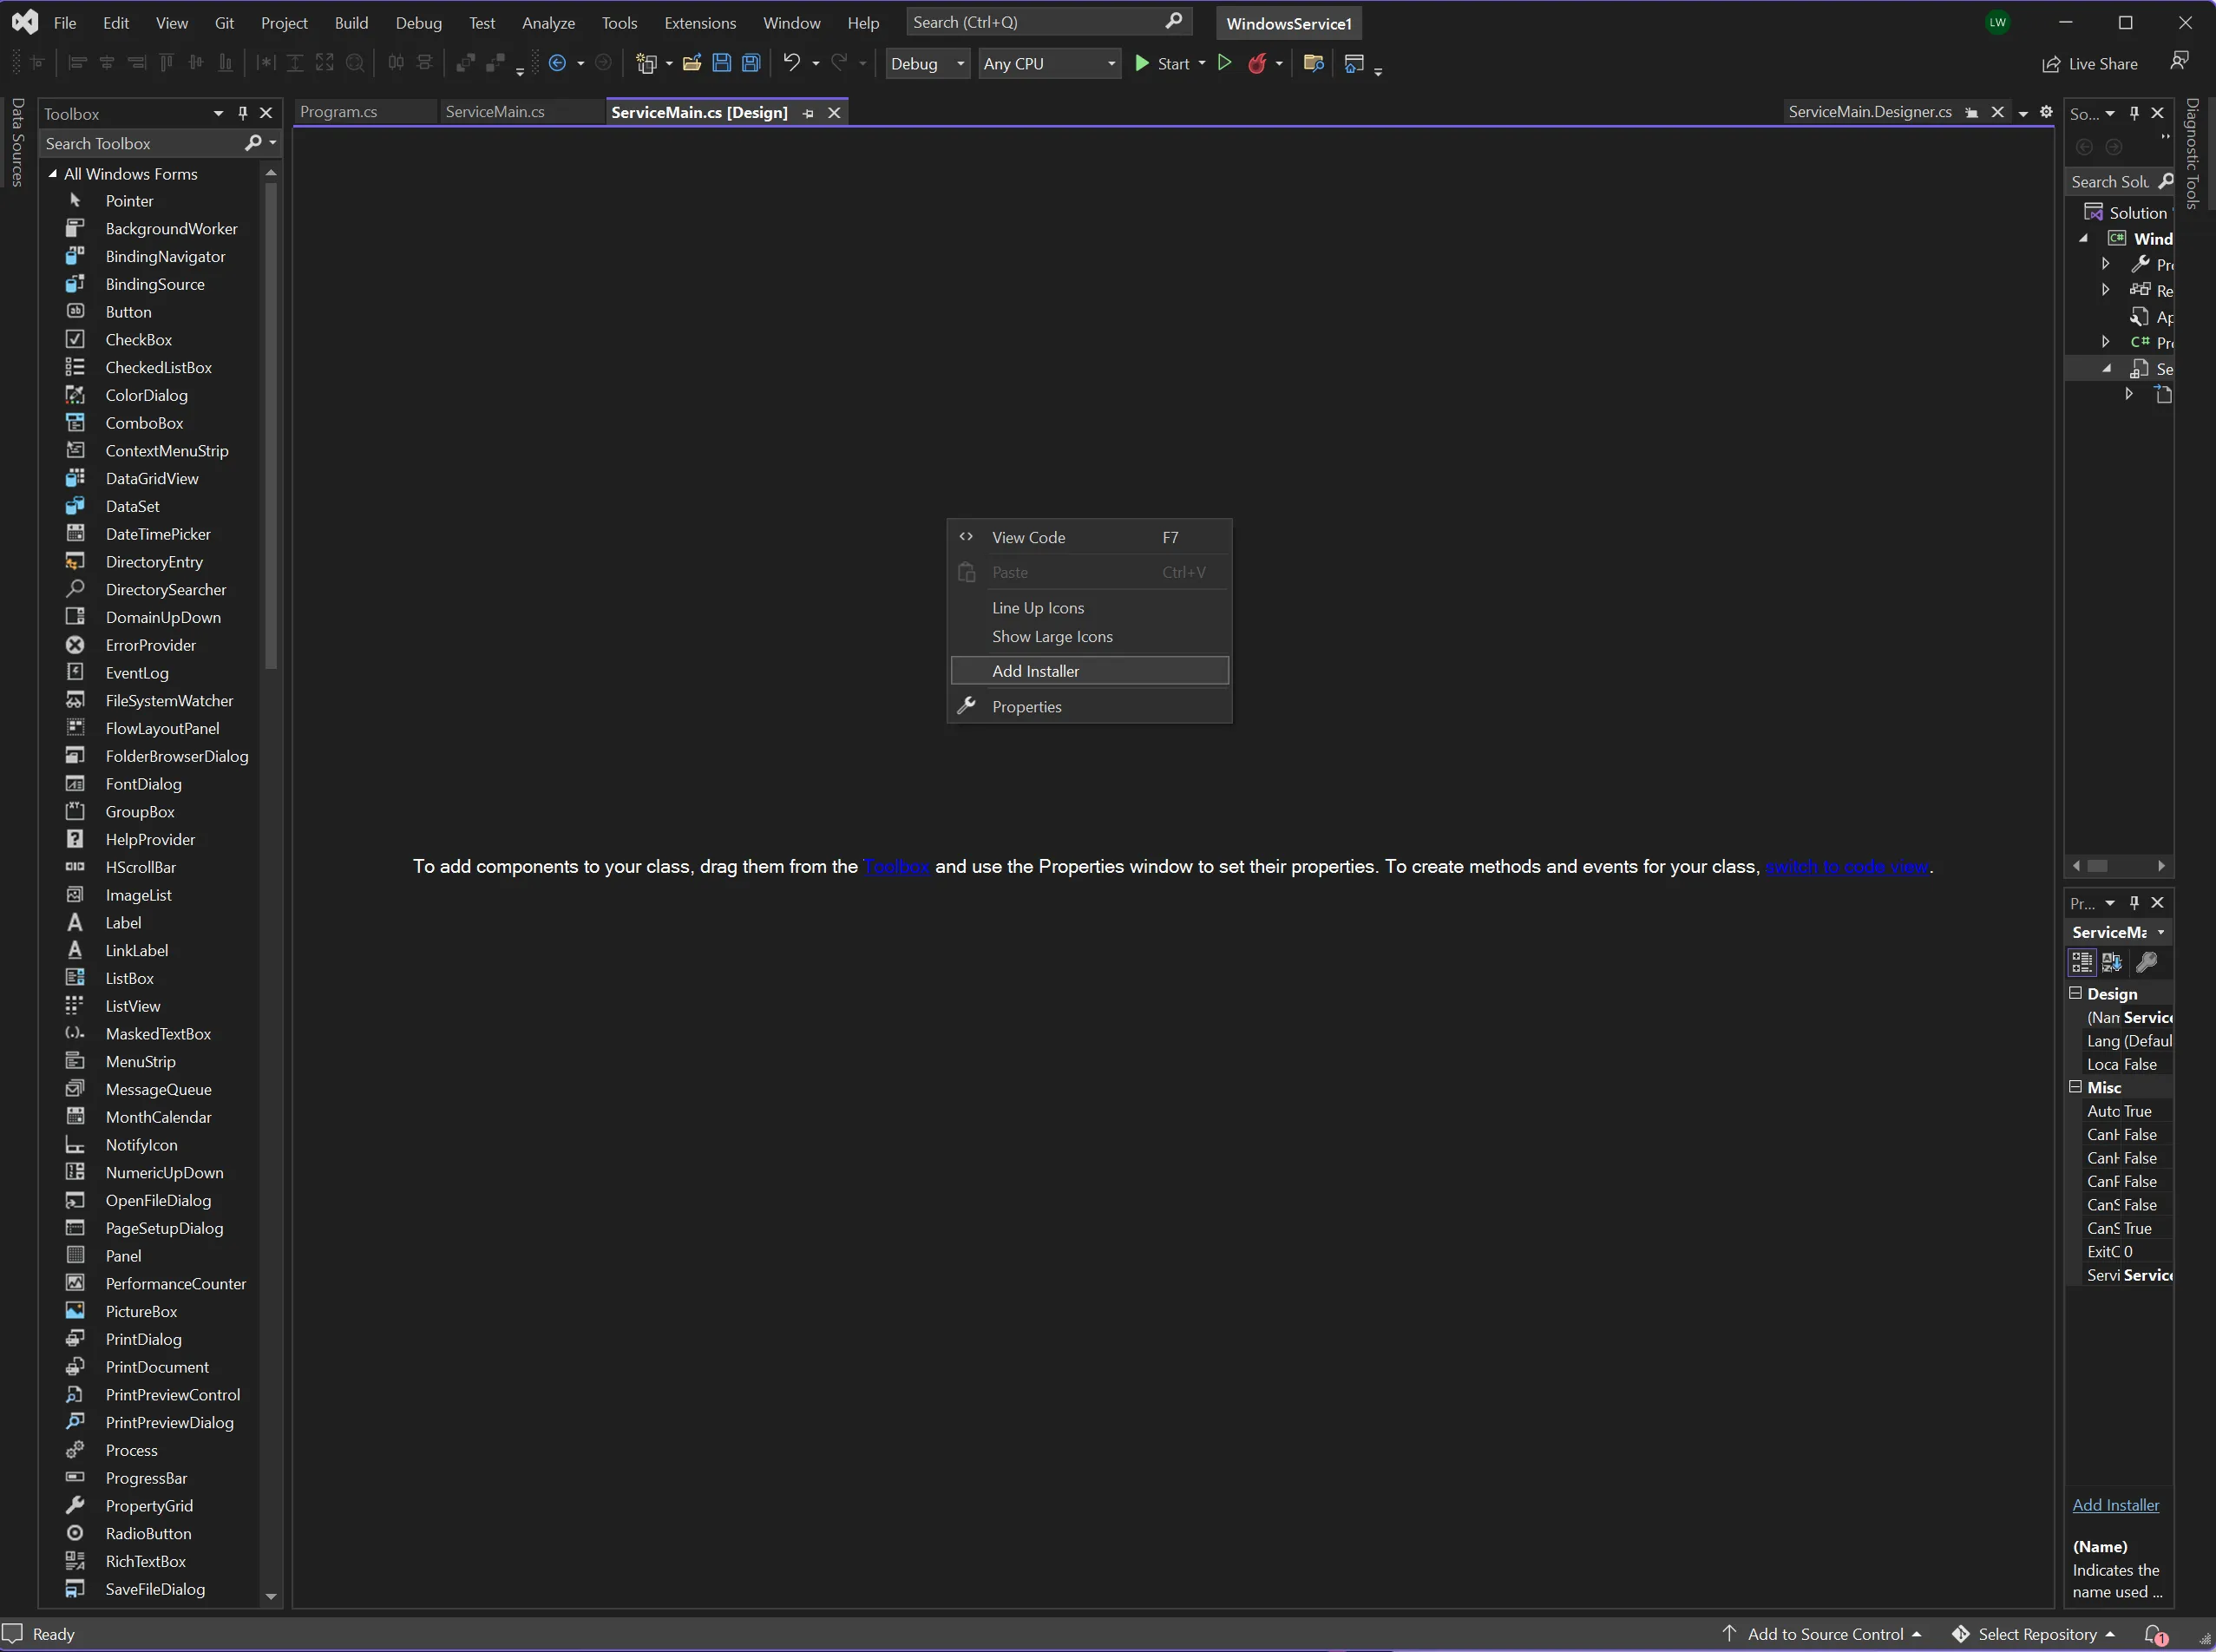Viewport: 2216px width, 1652px height.
Task: Open the Build menu
Action: [351, 22]
